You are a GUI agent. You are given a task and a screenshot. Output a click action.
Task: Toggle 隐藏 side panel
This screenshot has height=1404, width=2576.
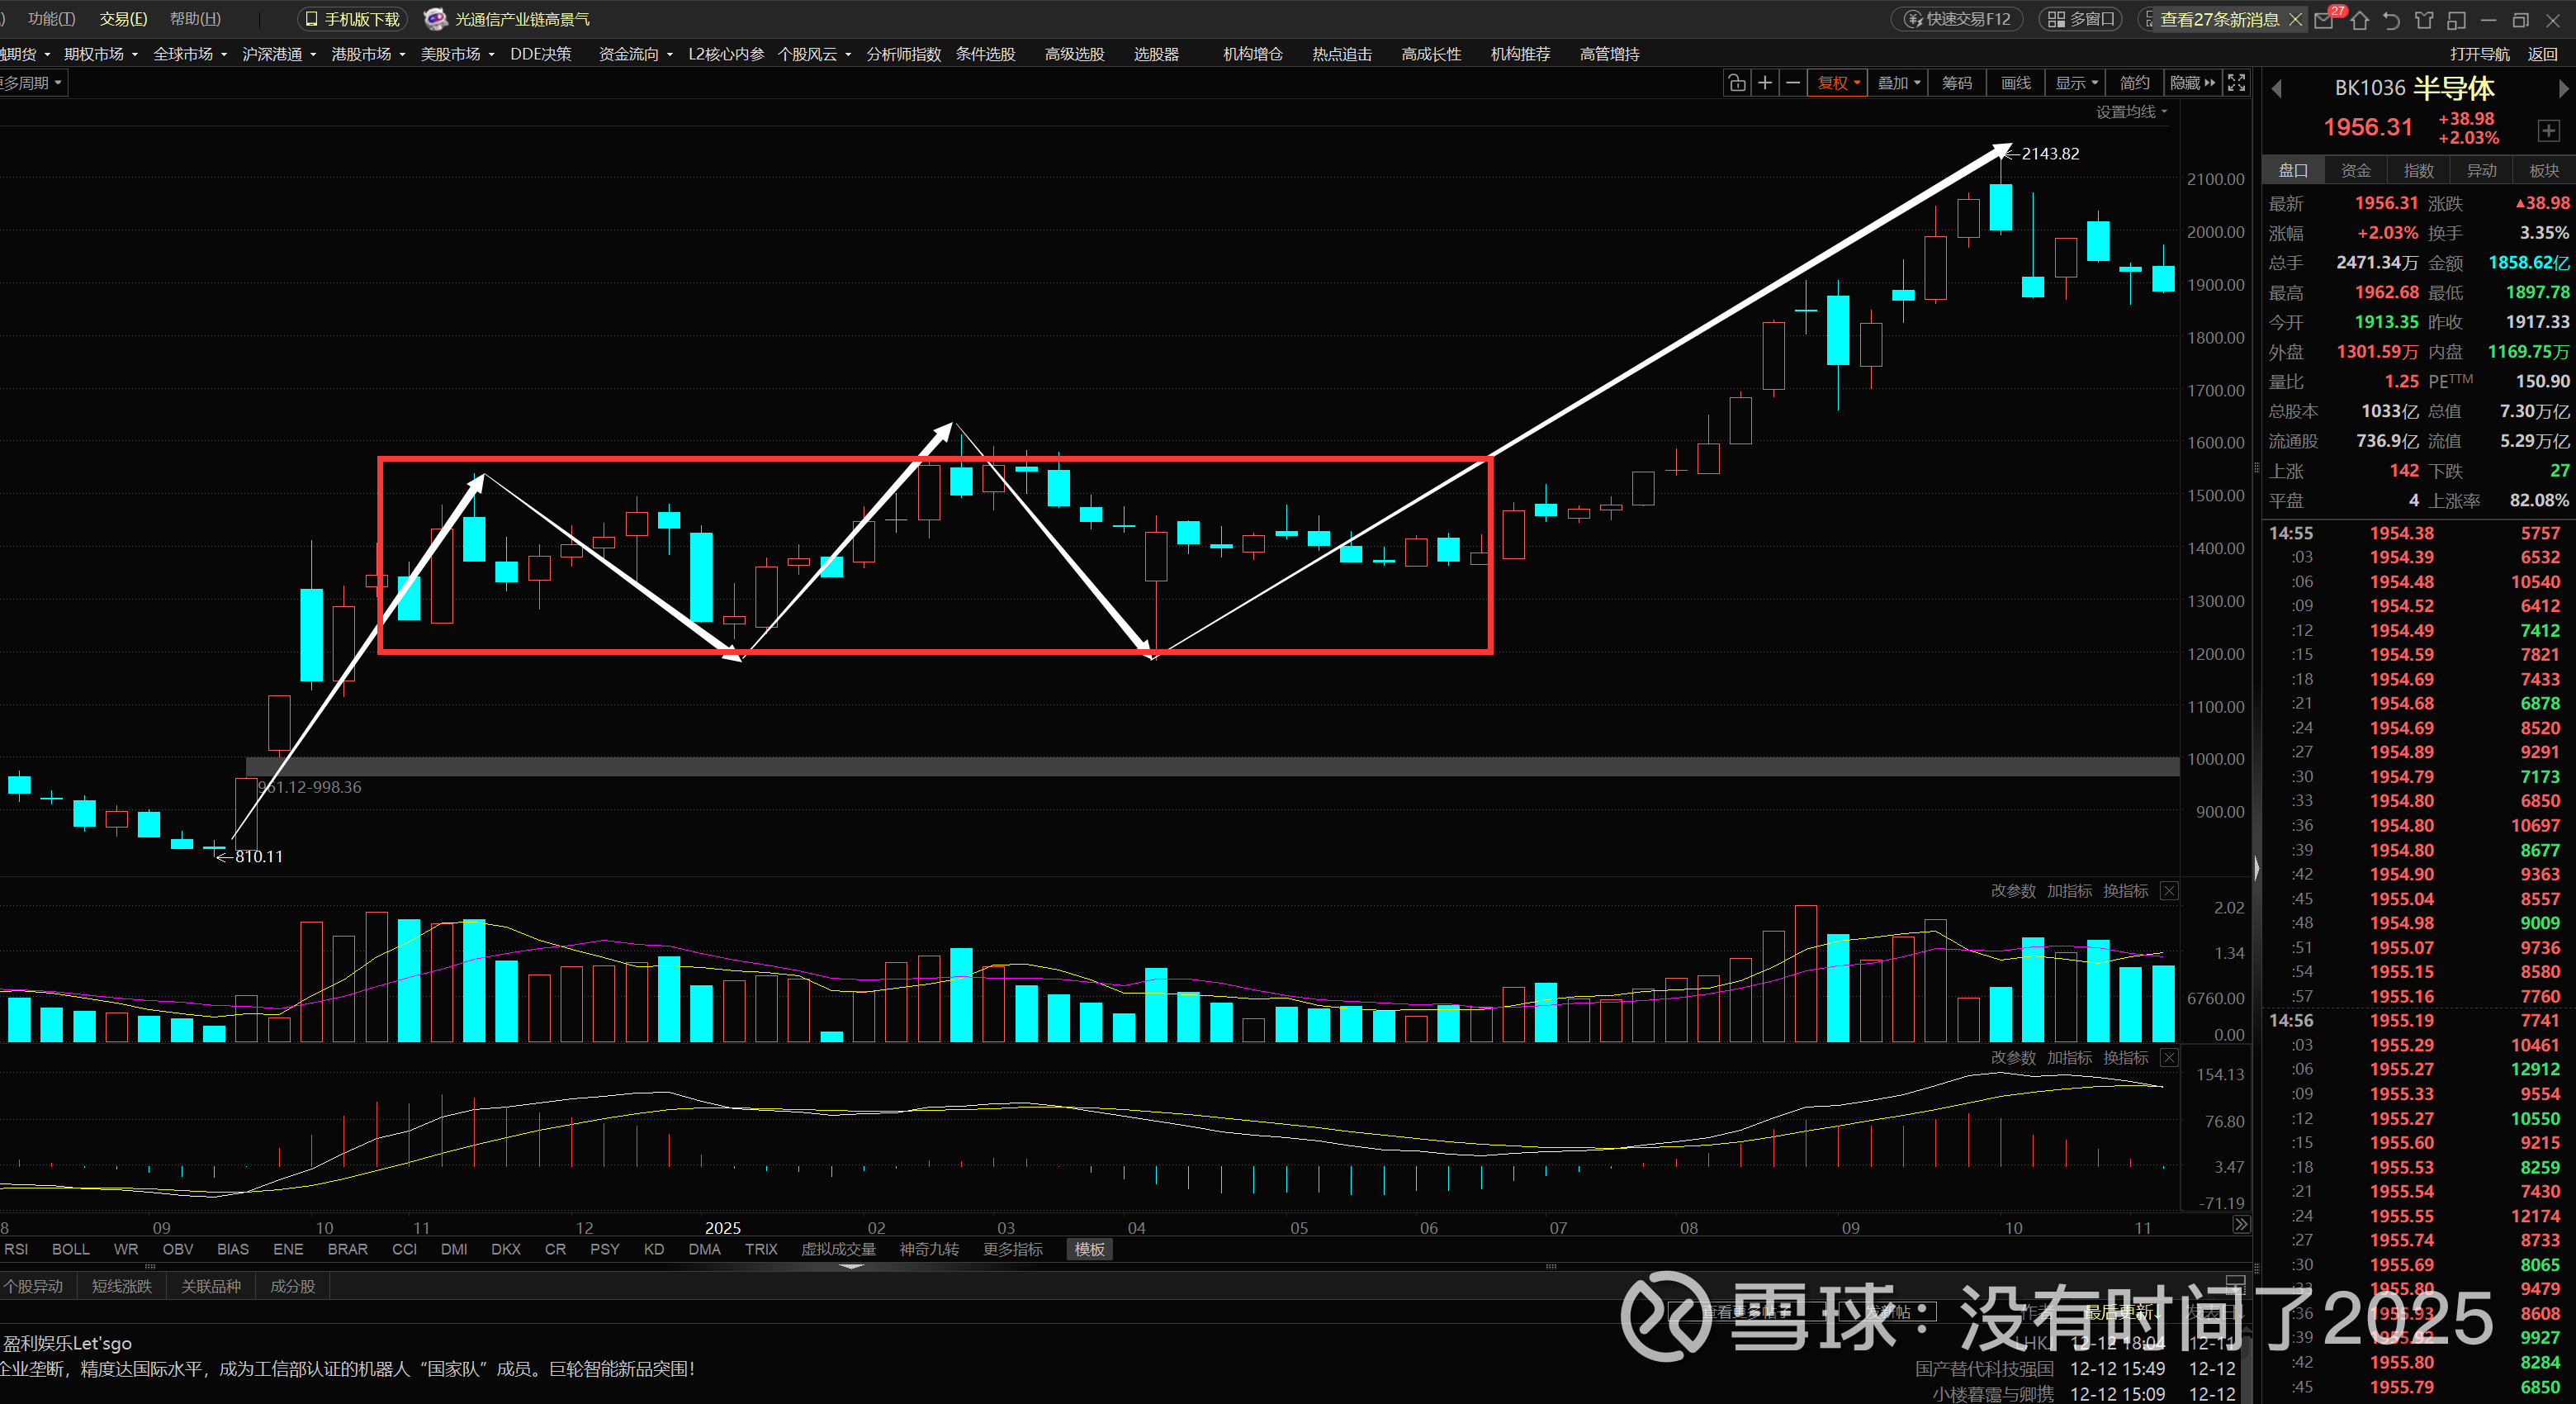point(2192,83)
